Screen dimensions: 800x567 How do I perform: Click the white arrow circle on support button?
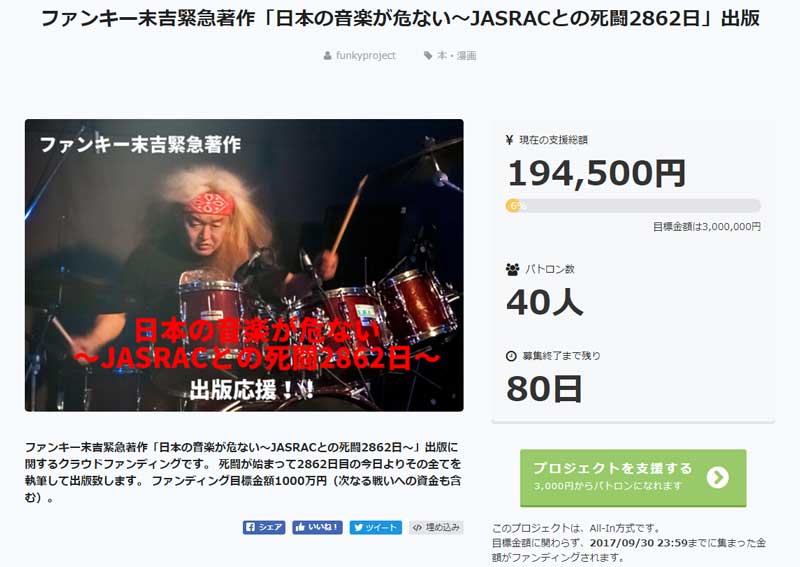717,477
